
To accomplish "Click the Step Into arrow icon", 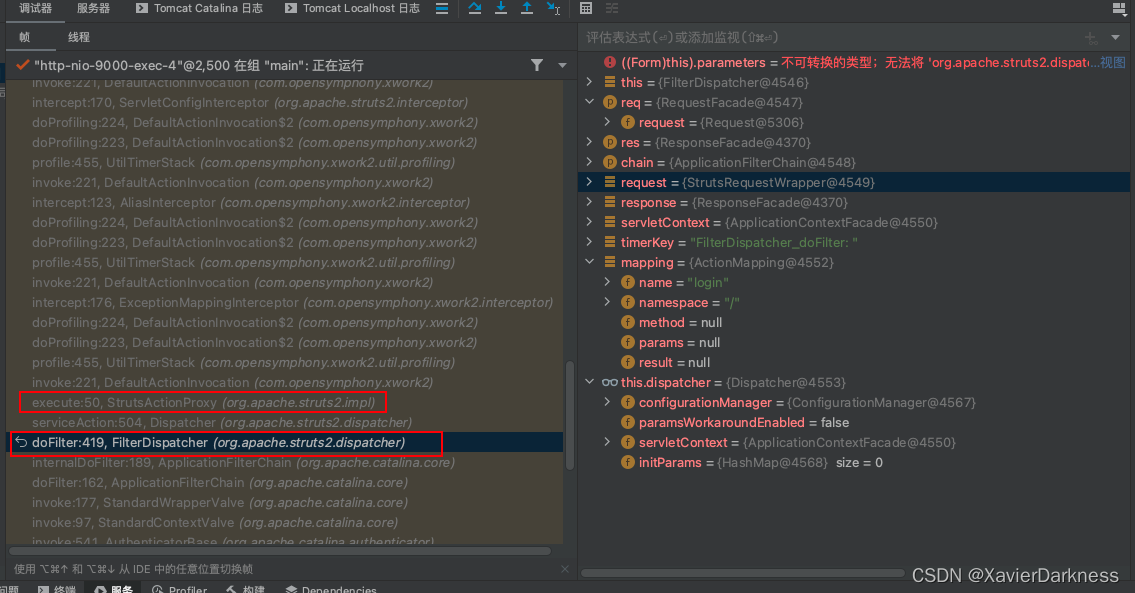I will (x=501, y=9).
